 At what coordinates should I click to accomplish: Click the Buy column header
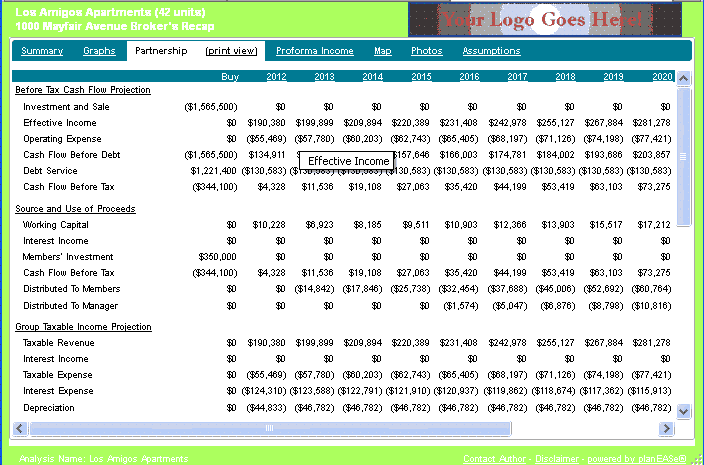pyautogui.click(x=230, y=77)
